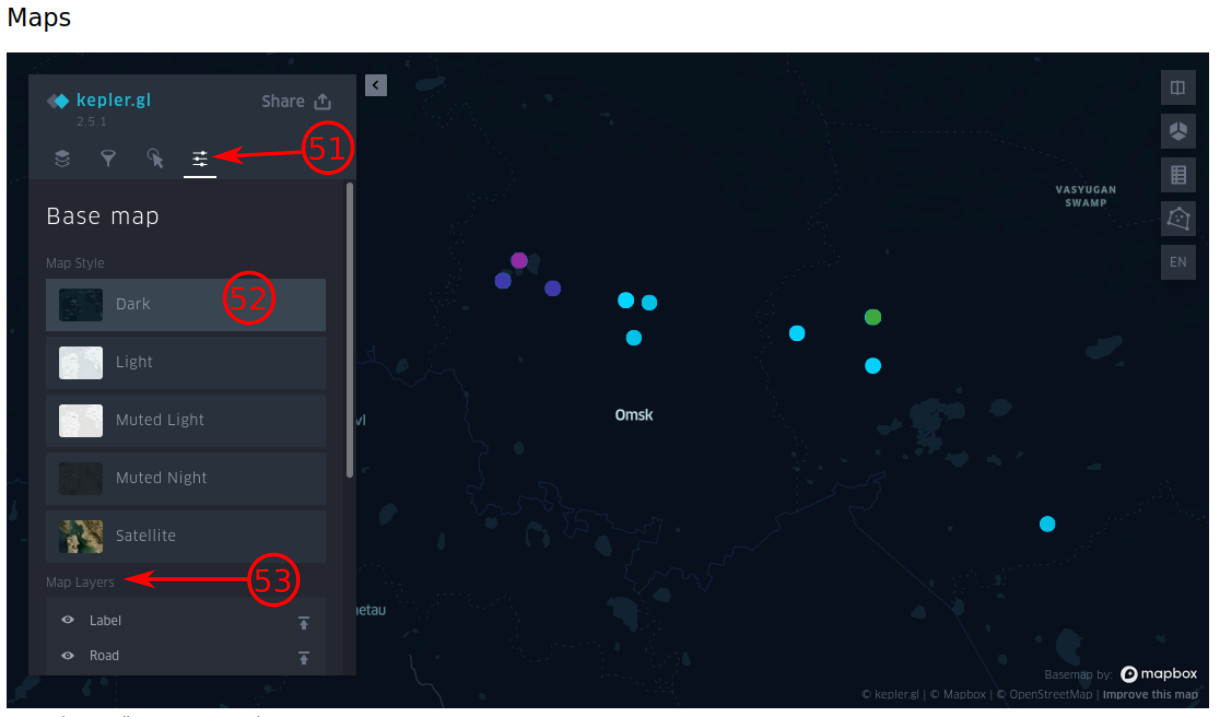1220x717 pixels.
Task: Open the Filters funnel icon
Action: [x=108, y=158]
